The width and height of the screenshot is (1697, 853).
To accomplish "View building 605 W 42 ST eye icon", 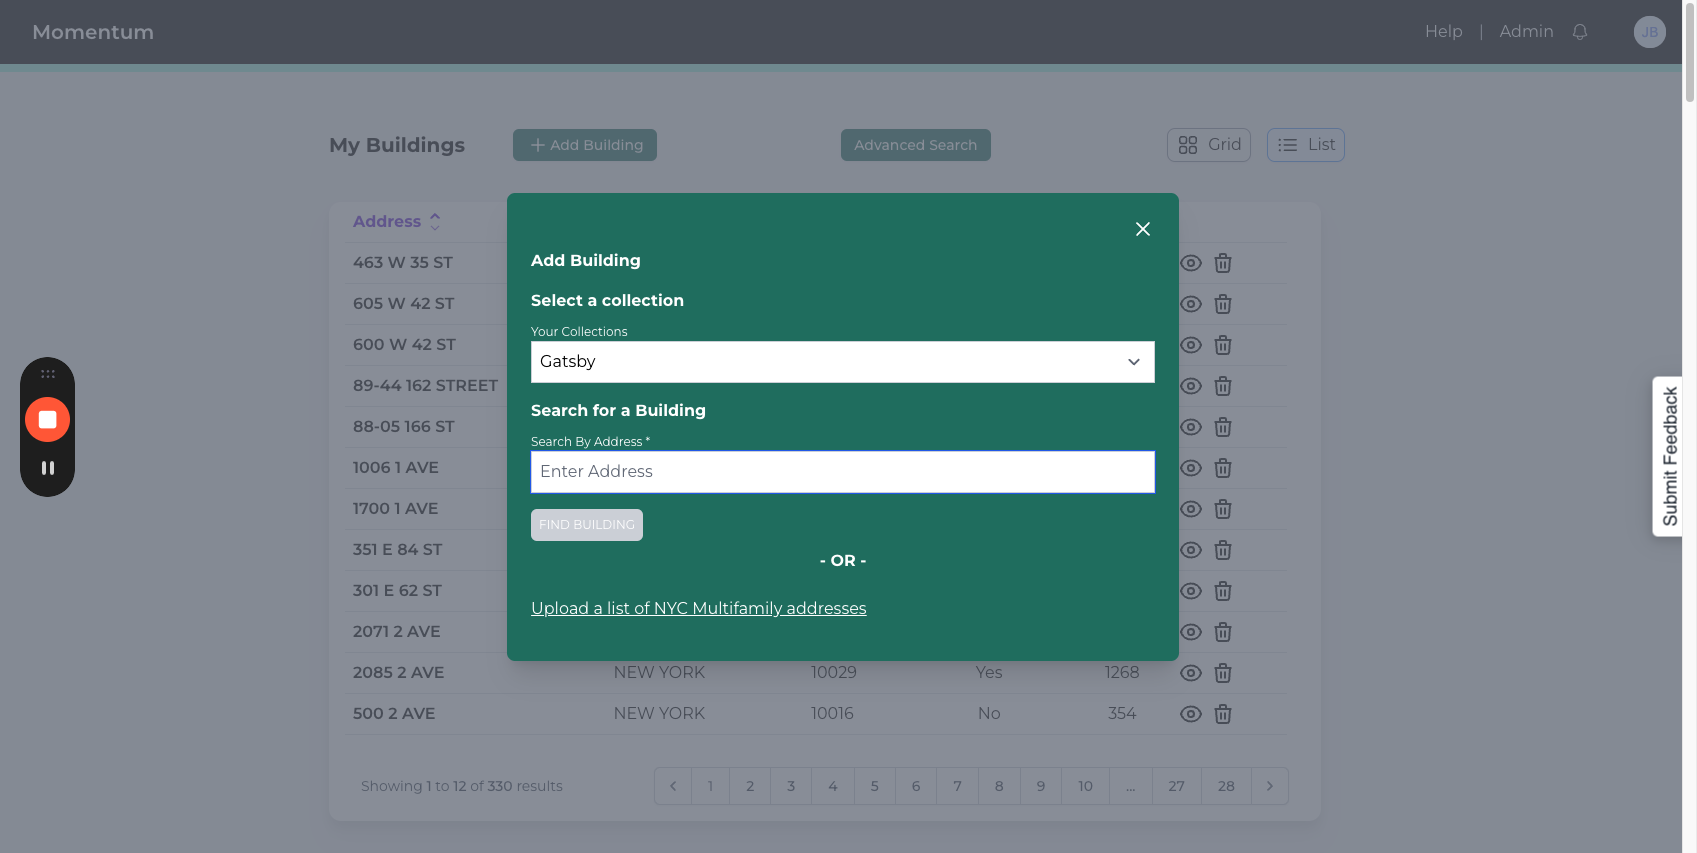I will 1190,304.
